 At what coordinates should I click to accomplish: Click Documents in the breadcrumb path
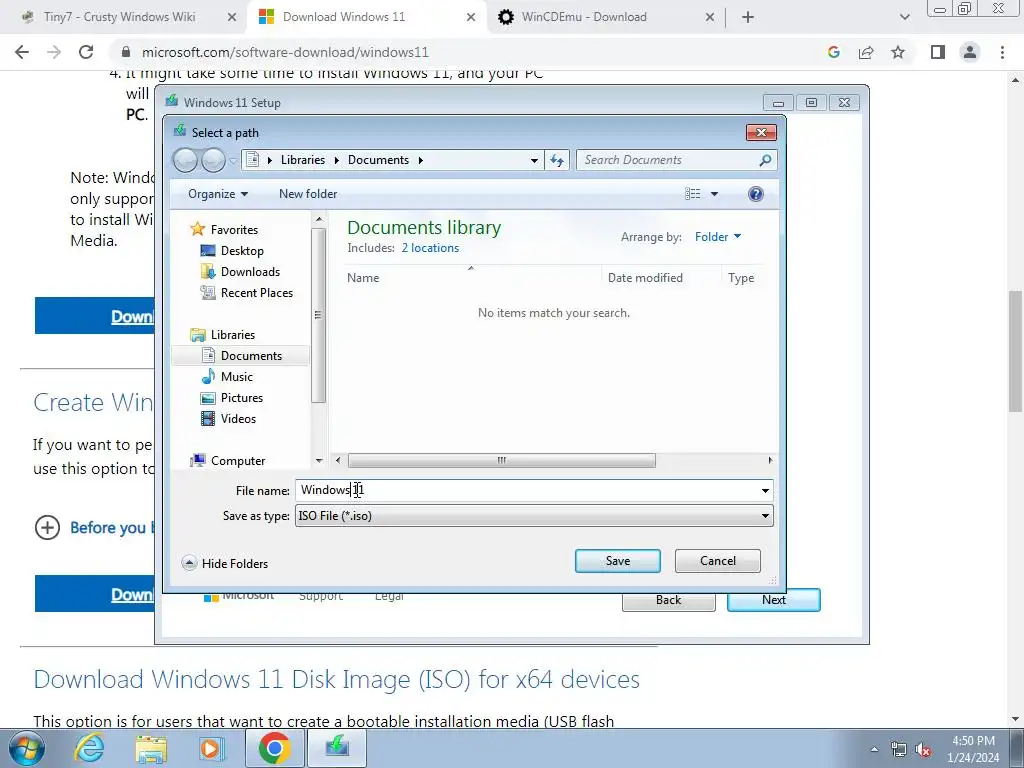click(x=378, y=160)
